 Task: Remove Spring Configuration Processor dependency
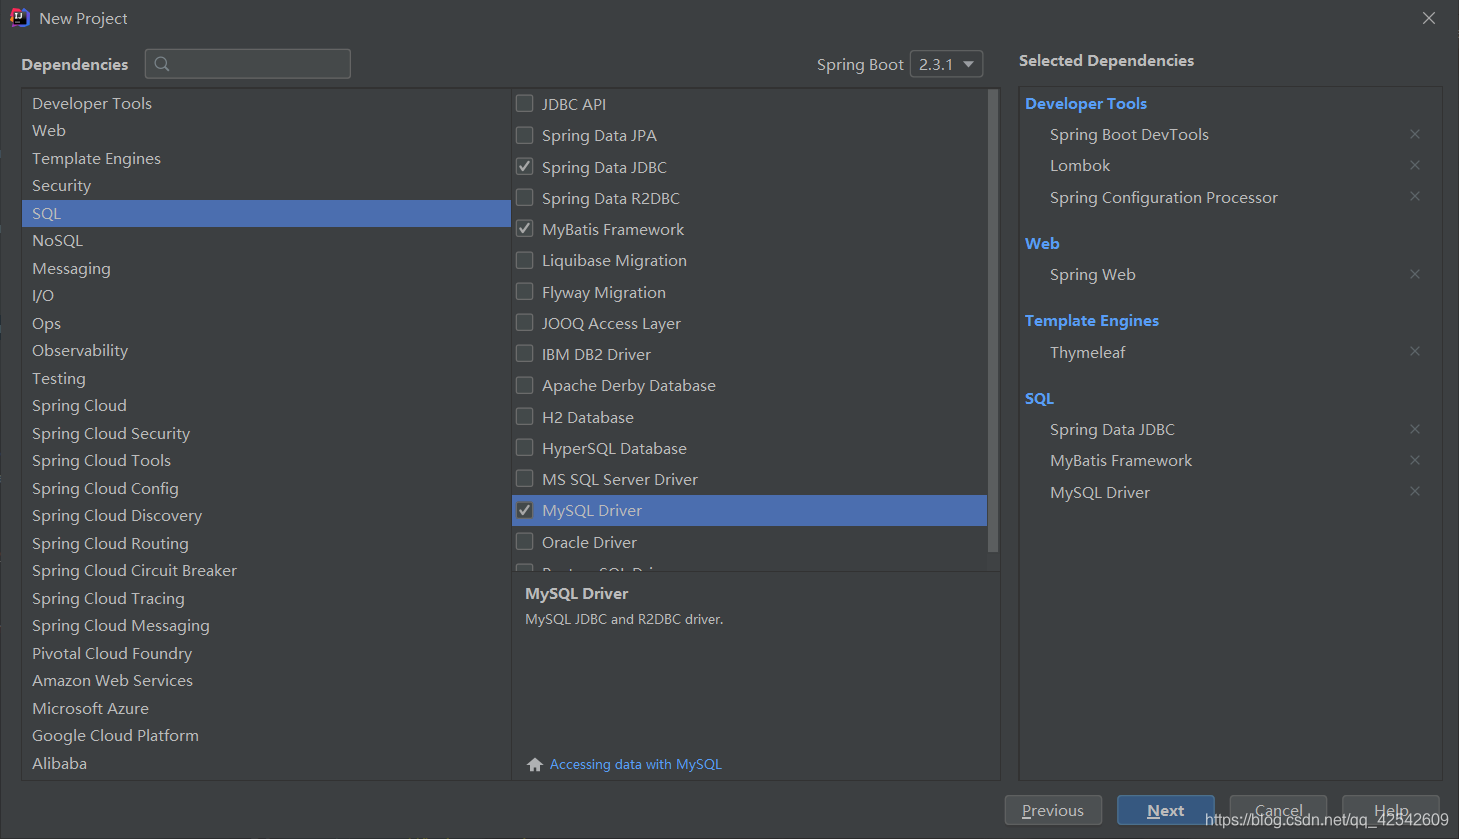[1415, 197]
